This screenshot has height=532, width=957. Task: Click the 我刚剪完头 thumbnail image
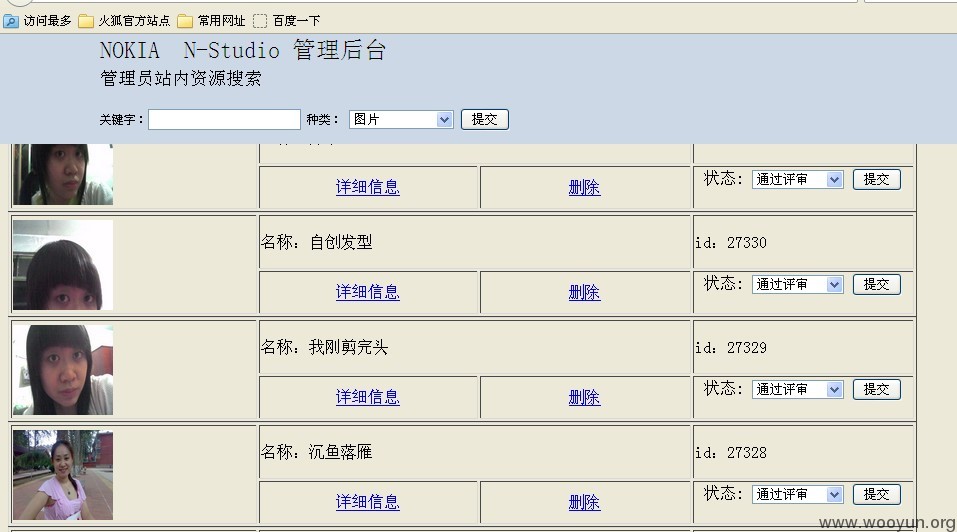coord(63,370)
